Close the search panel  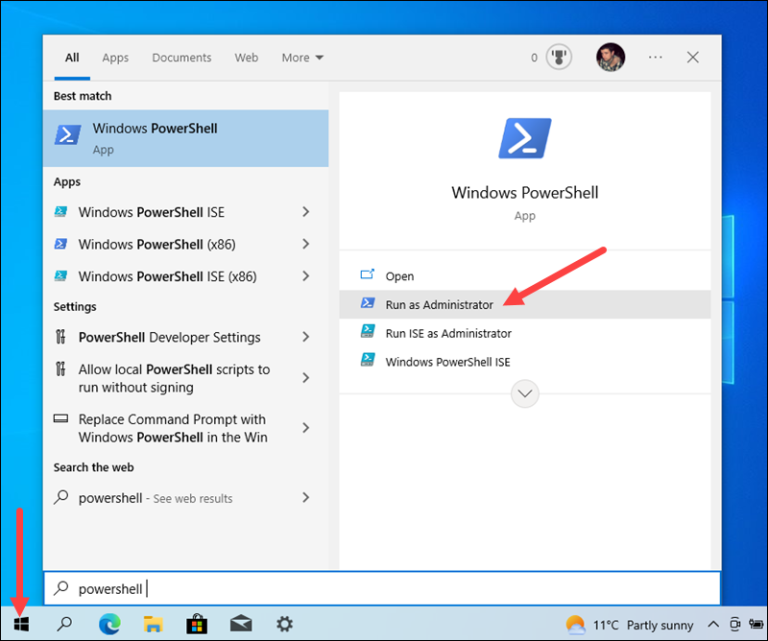coord(693,57)
